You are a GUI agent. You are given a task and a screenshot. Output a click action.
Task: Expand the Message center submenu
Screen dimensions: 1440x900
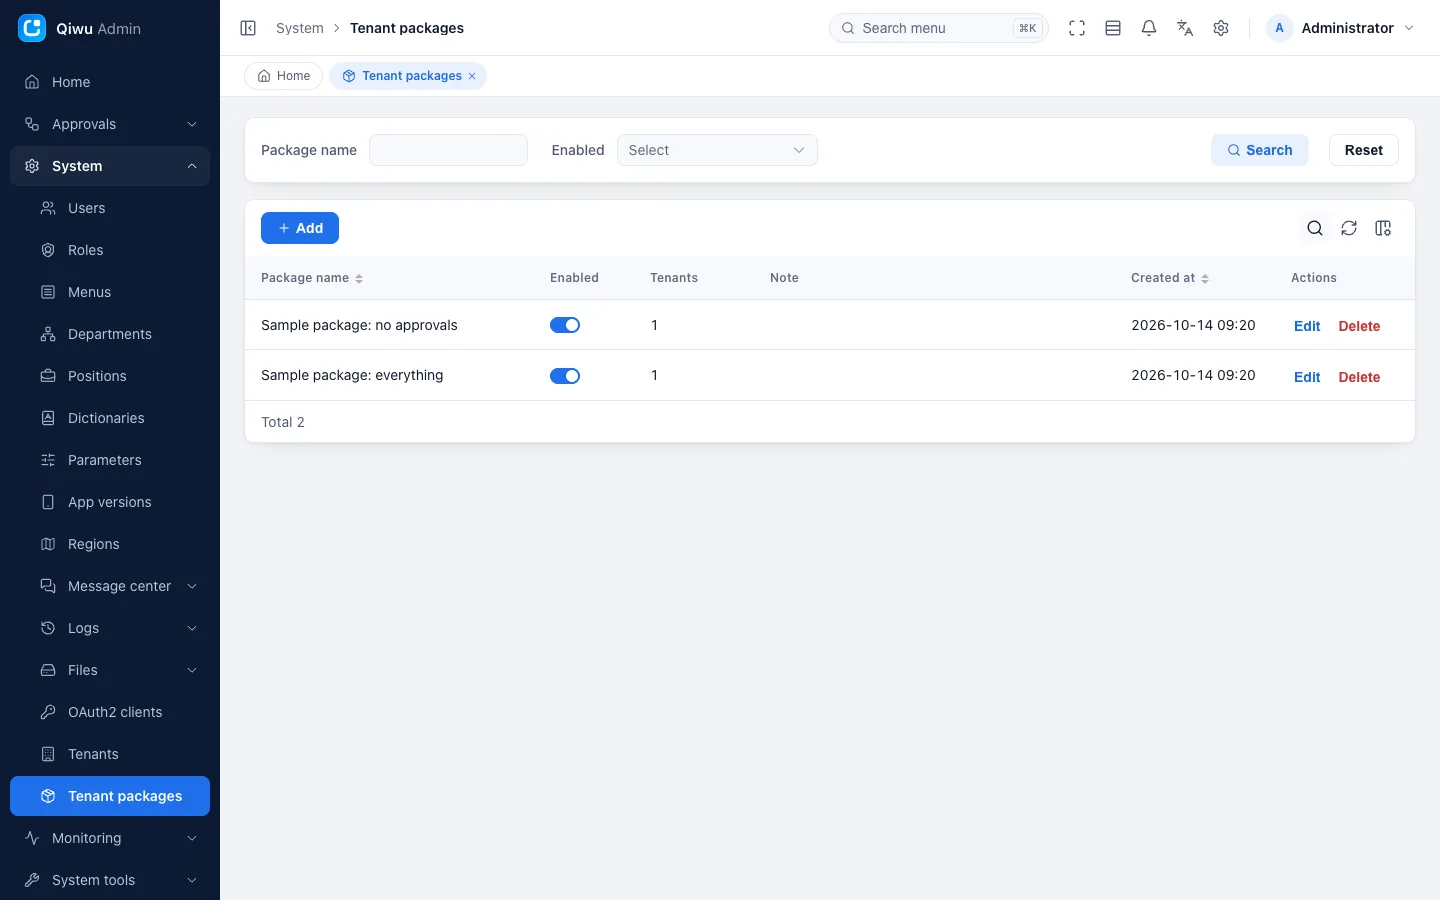[x=118, y=586]
